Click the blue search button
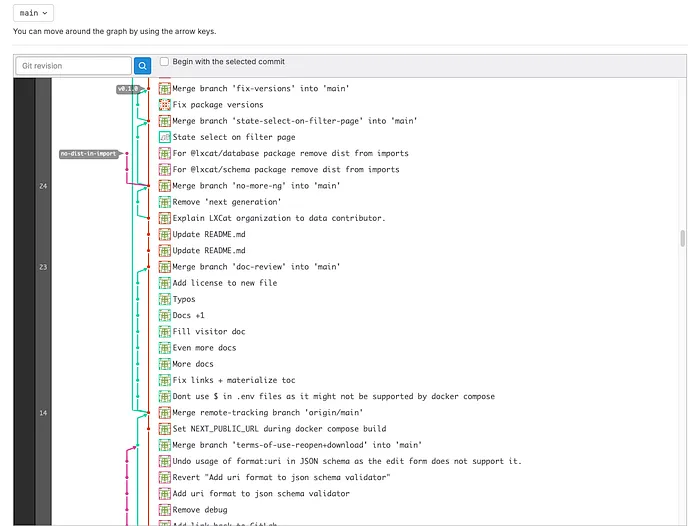This screenshot has width=700, height=526. click(x=142, y=66)
